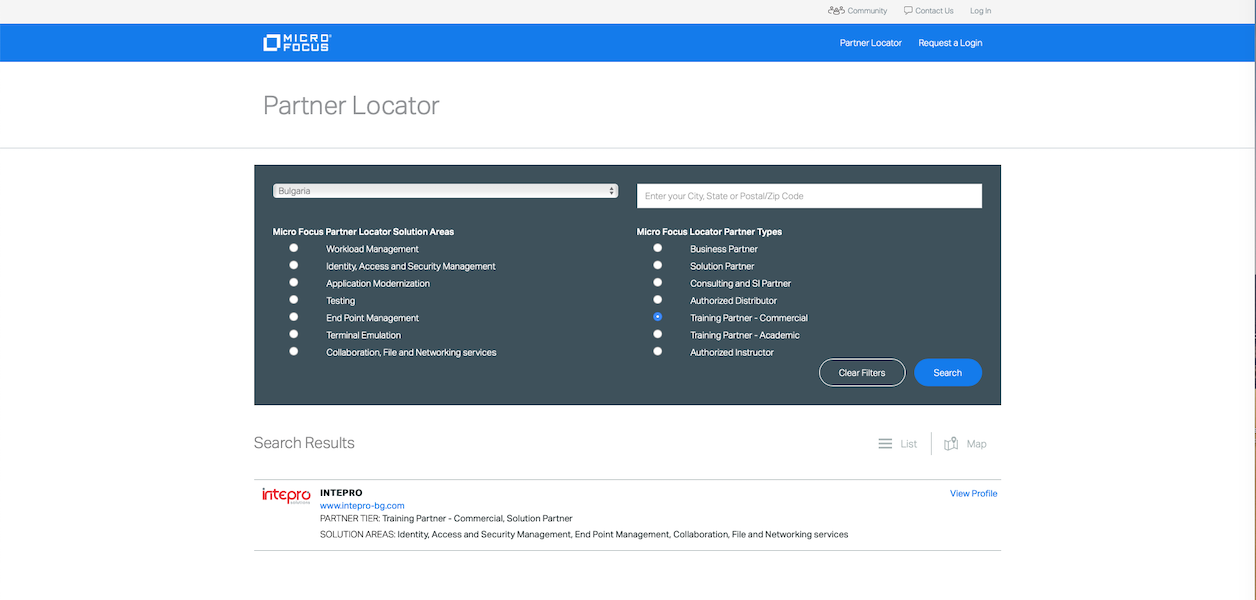Select Testing solution area option

tap(293, 300)
